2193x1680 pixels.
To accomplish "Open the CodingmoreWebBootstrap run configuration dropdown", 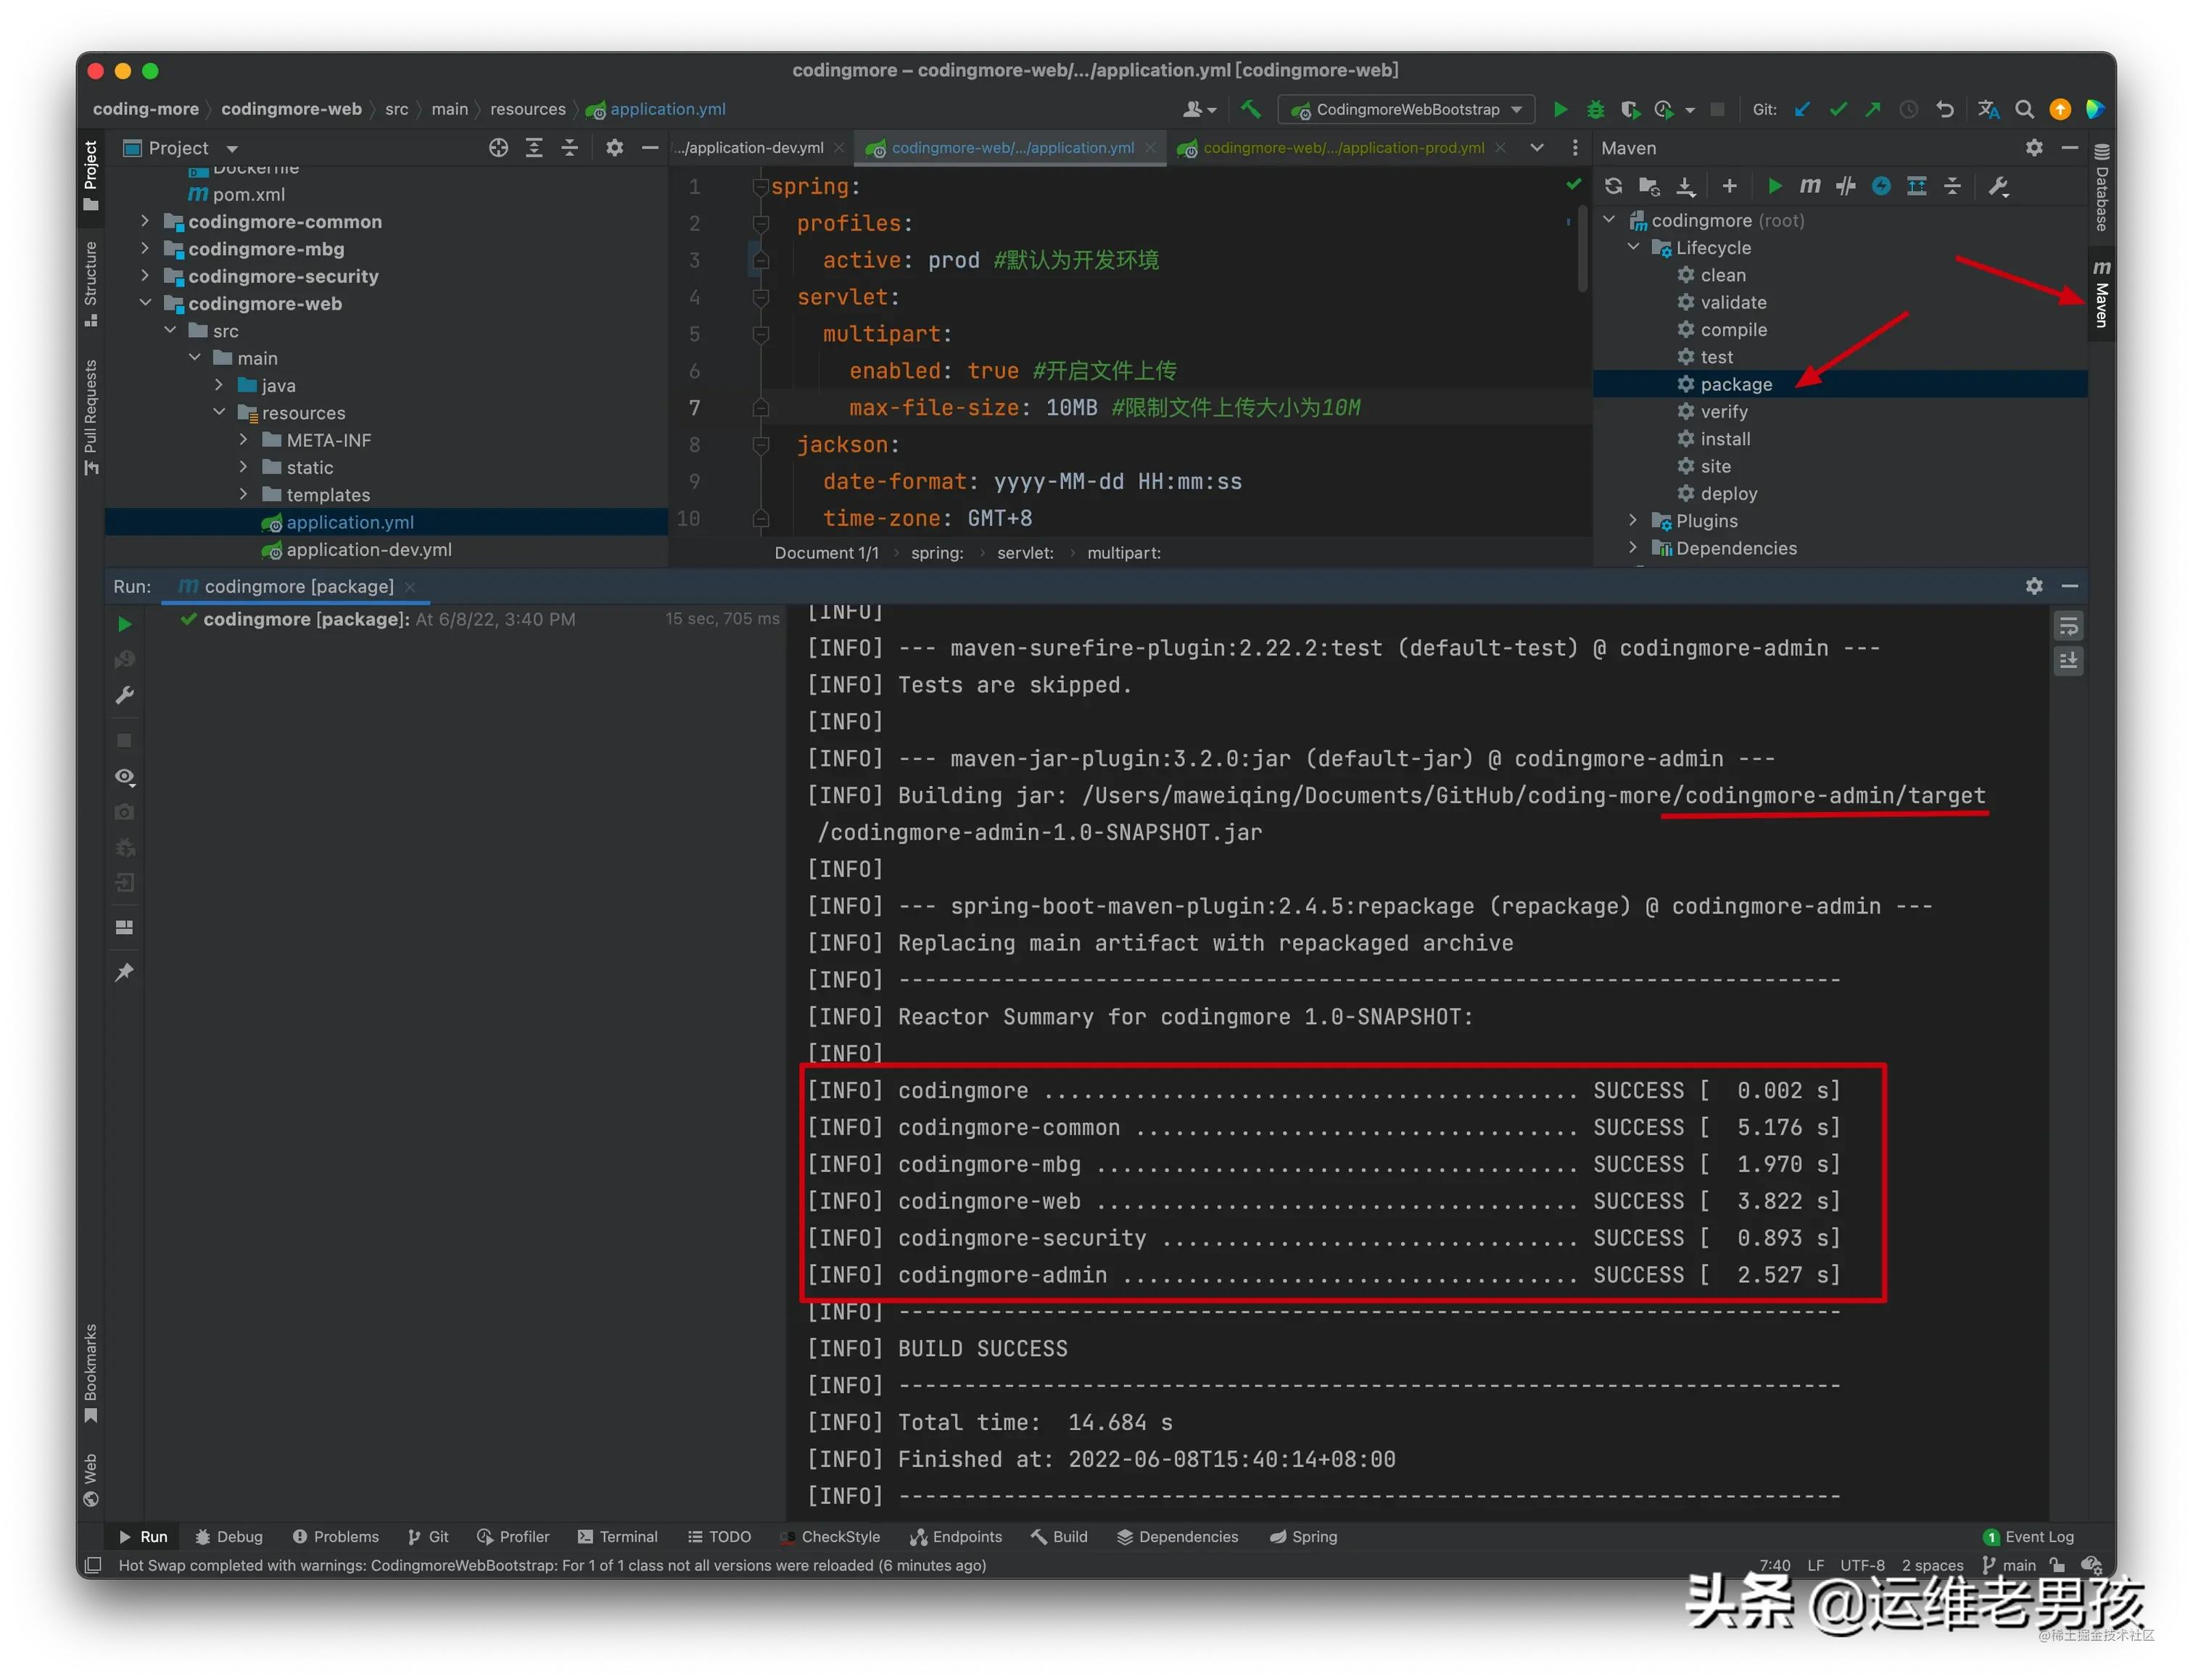I will pyautogui.click(x=1405, y=109).
